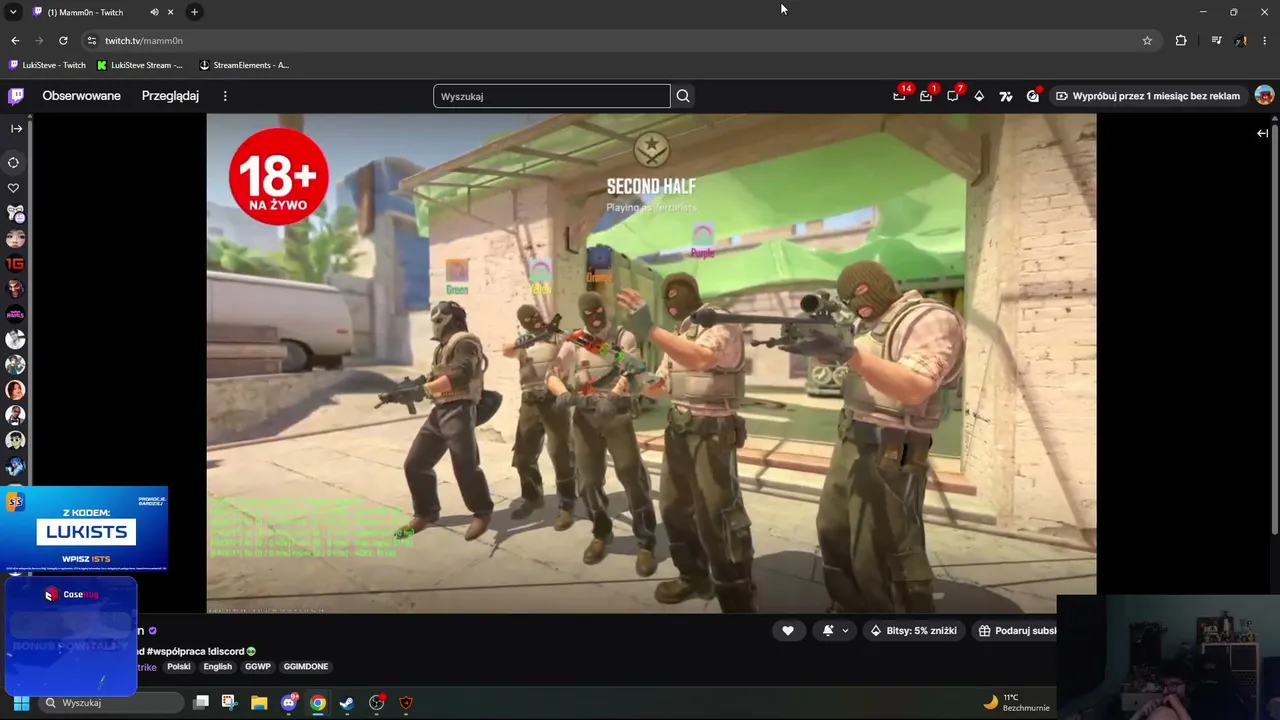Open File Explorer from the taskbar
The width and height of the screenshot is (1280, 720).
pyautogui.click(x=259, y=703)
